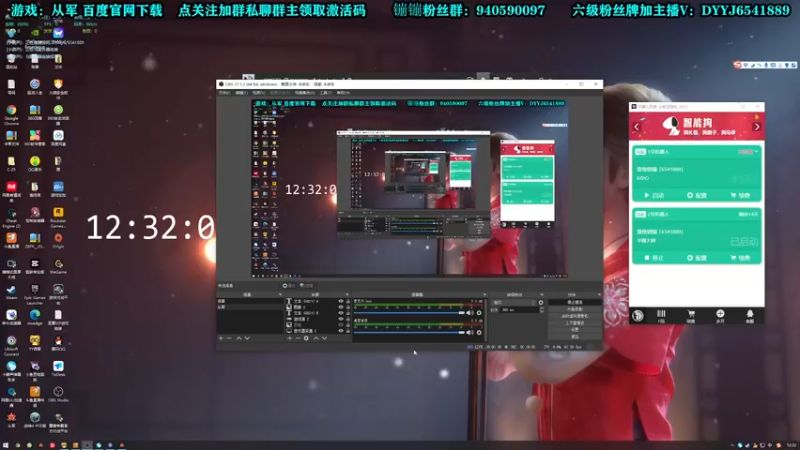800x450 pixels.
Task: Lock the game capture source row
Action: [x=348, y=319]
